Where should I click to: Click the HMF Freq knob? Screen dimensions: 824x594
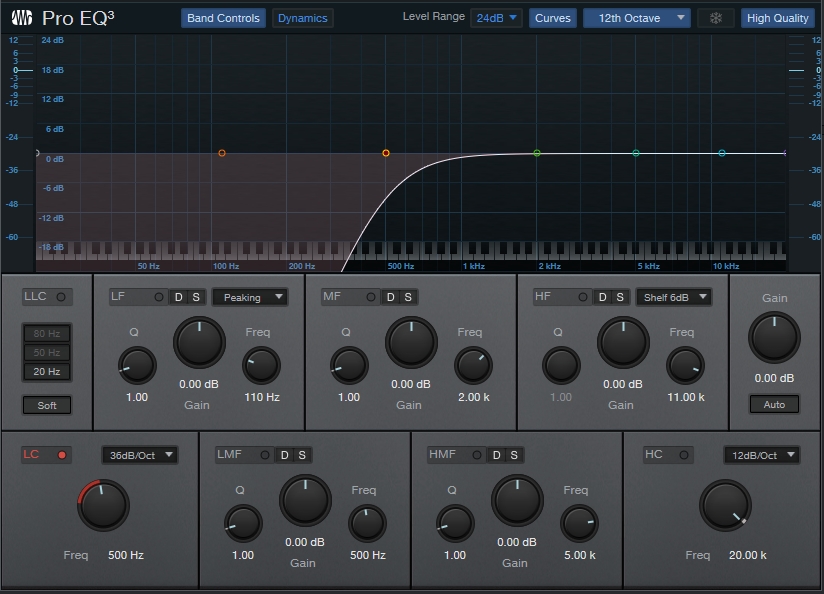coord(579,524)
